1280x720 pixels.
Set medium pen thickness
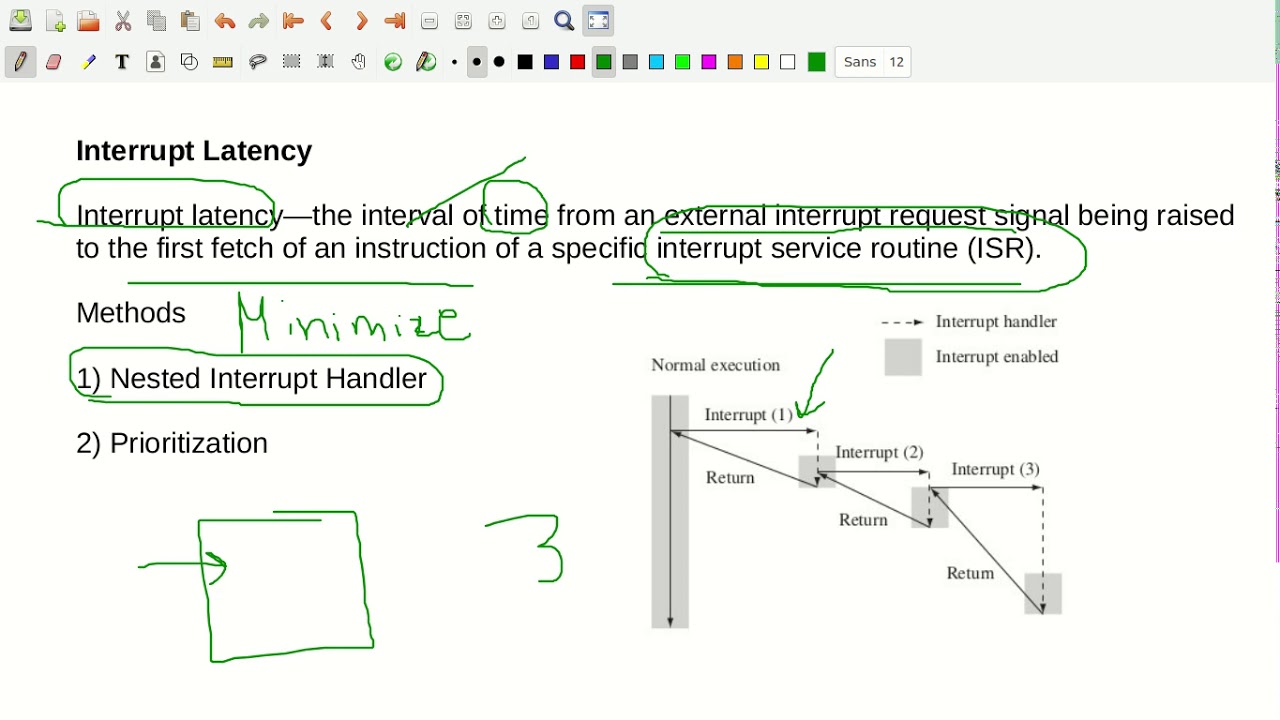coord(477,62)
